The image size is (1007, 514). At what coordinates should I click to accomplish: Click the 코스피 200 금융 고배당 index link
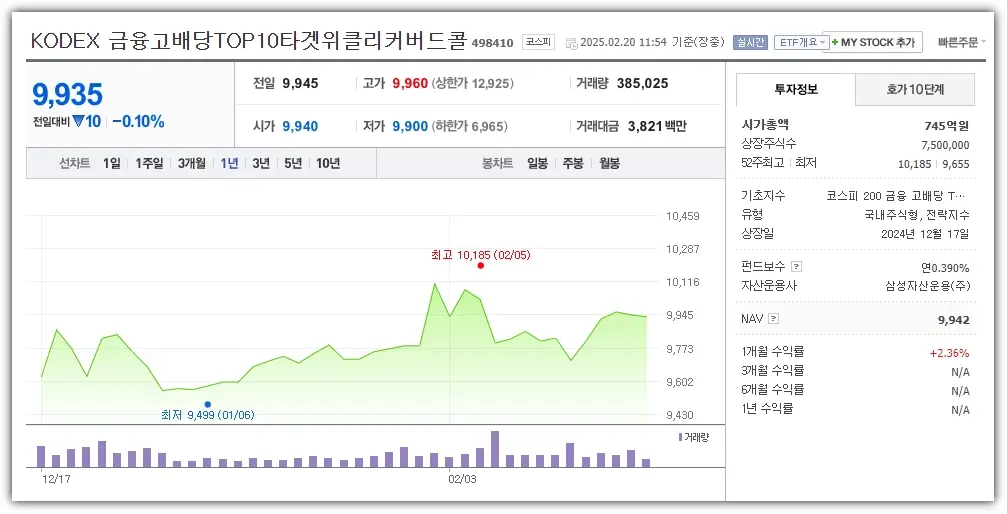point(897,196)
